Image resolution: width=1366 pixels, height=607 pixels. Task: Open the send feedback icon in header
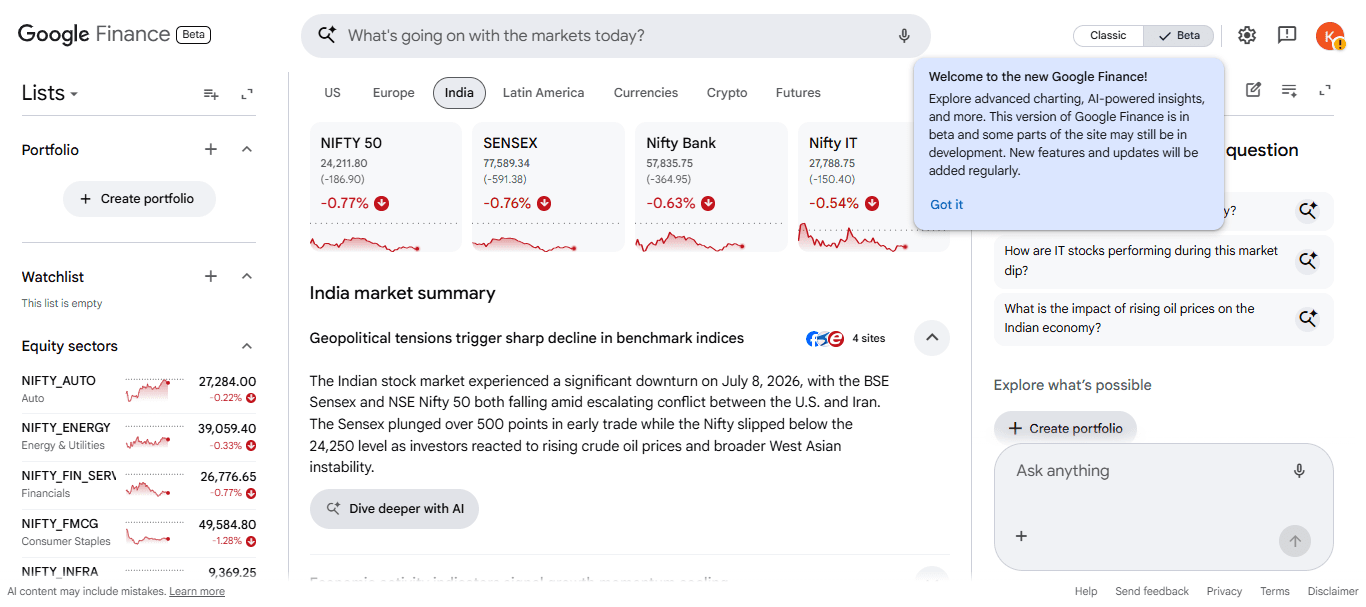click(x=1287, y=36)
